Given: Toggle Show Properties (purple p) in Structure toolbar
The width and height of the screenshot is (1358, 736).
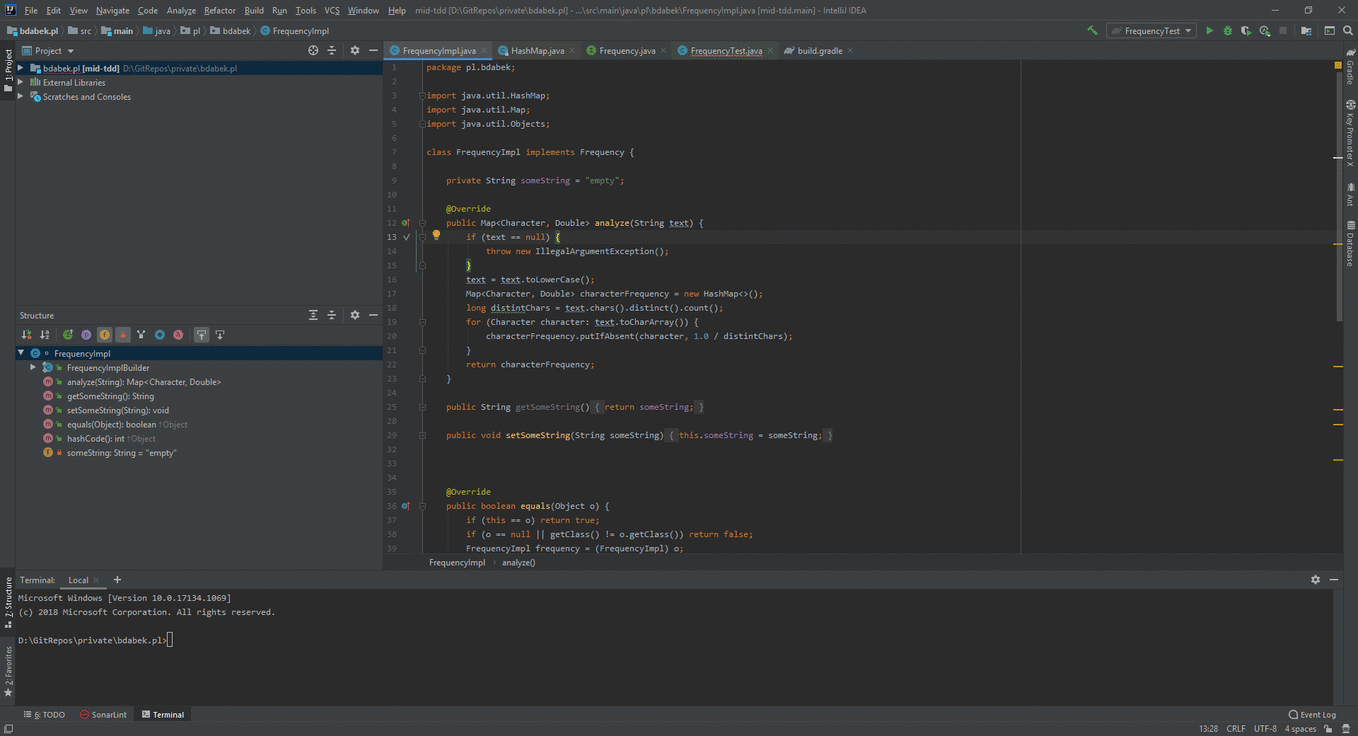Looking at the screenshot, I should [86, 335].
